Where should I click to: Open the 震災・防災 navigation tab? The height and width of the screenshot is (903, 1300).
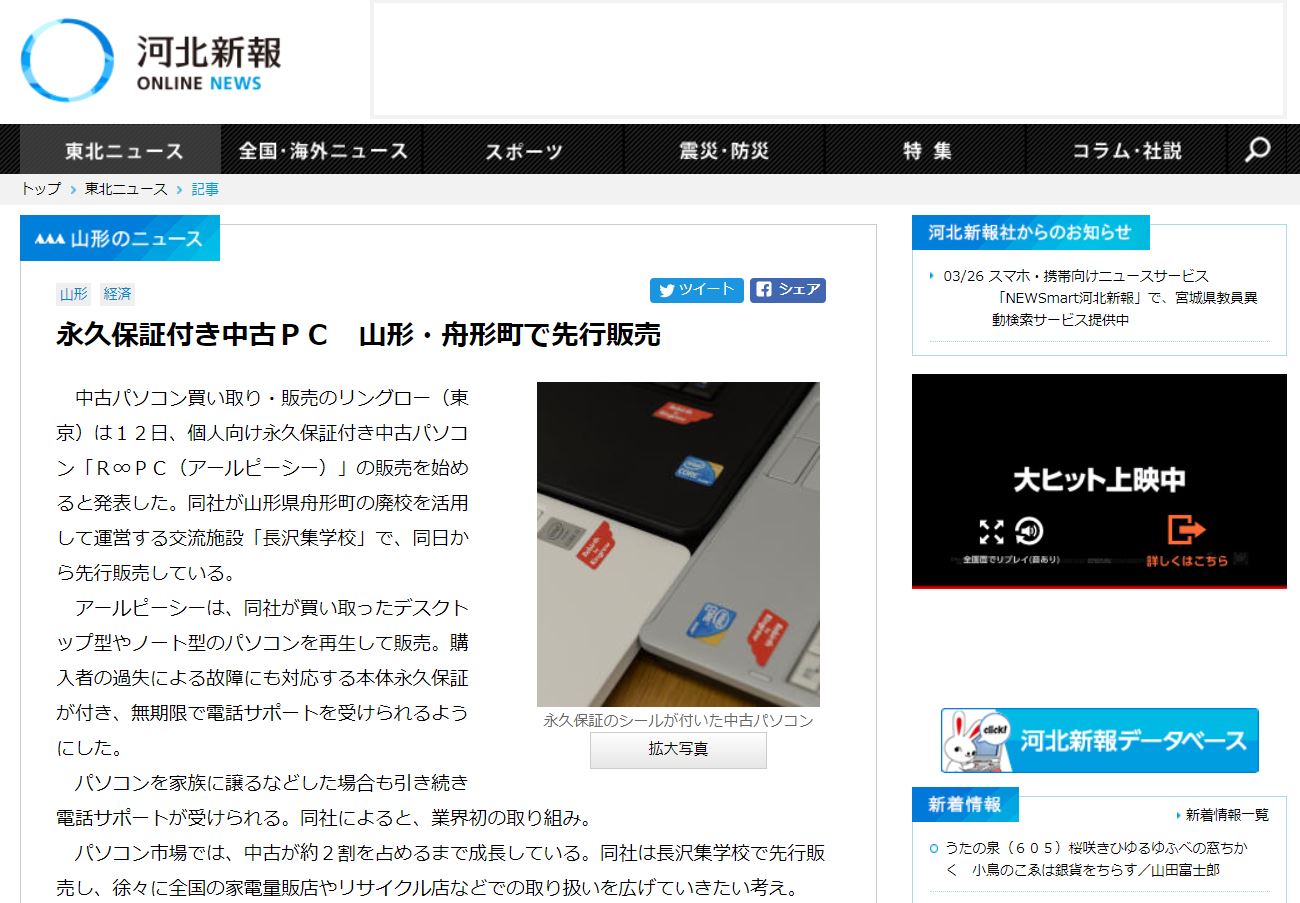[724, 151]
